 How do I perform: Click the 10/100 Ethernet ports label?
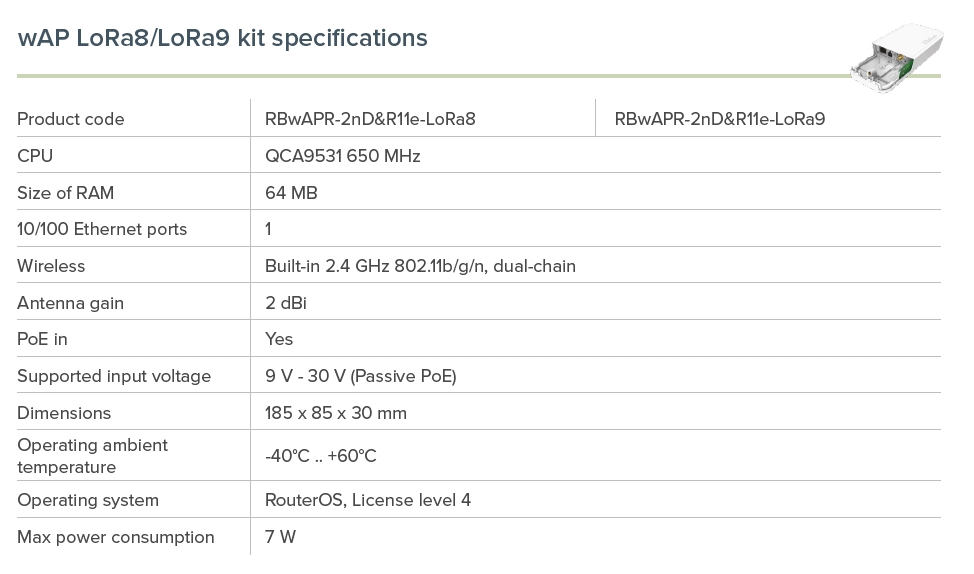[102, 229]
